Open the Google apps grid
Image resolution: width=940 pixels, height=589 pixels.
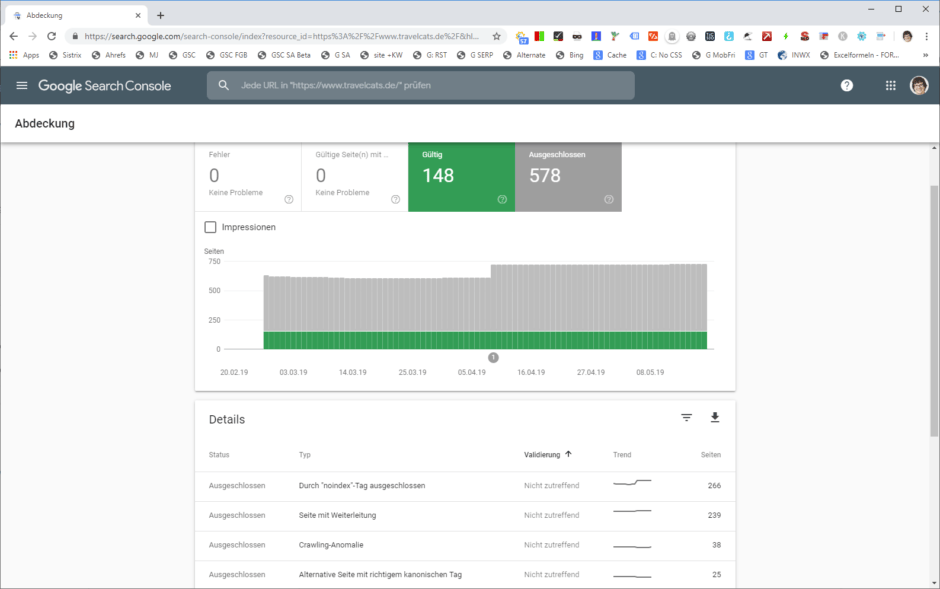890,86
